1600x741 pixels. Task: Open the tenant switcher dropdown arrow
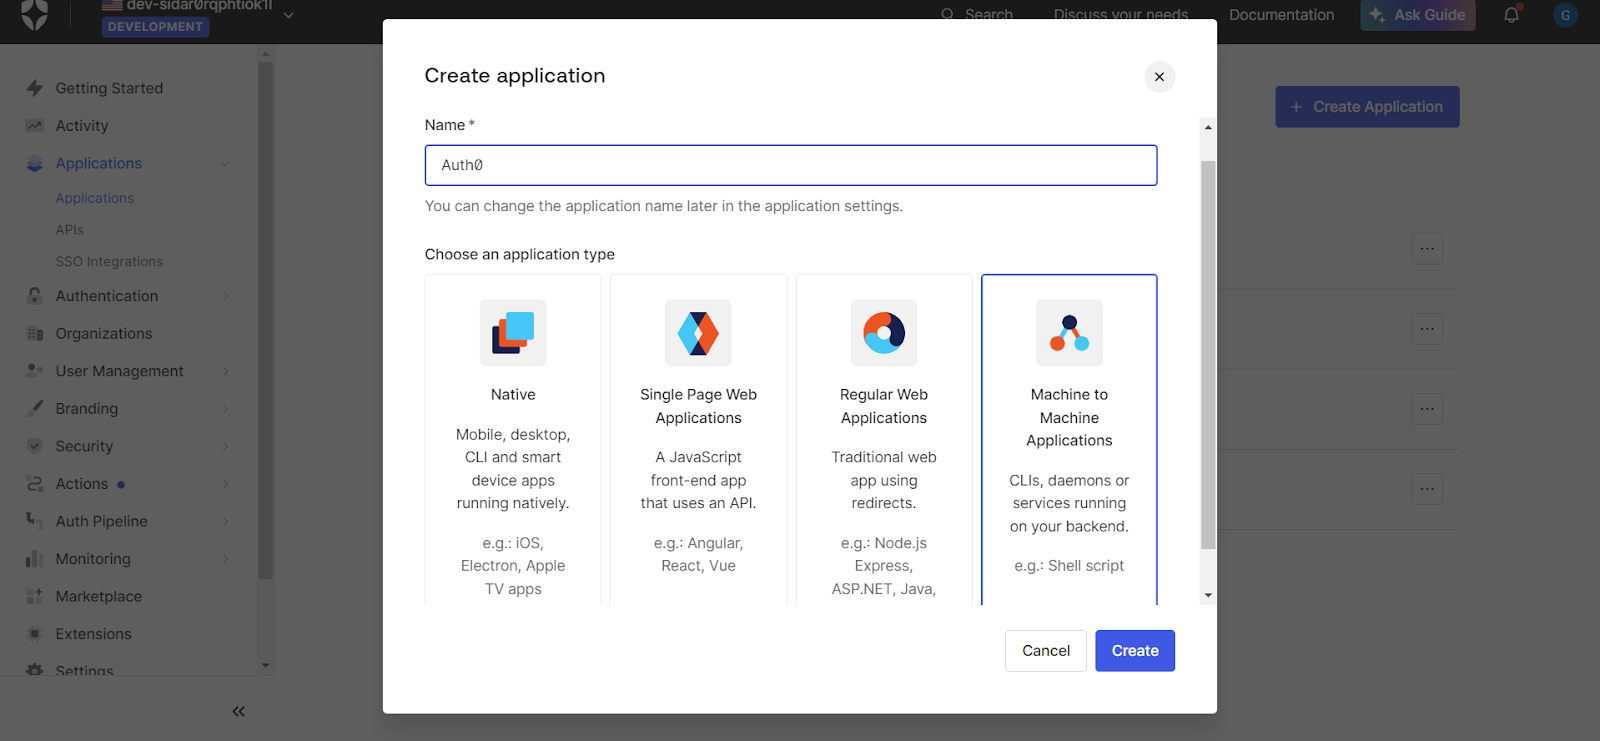[x=288, y=15]
